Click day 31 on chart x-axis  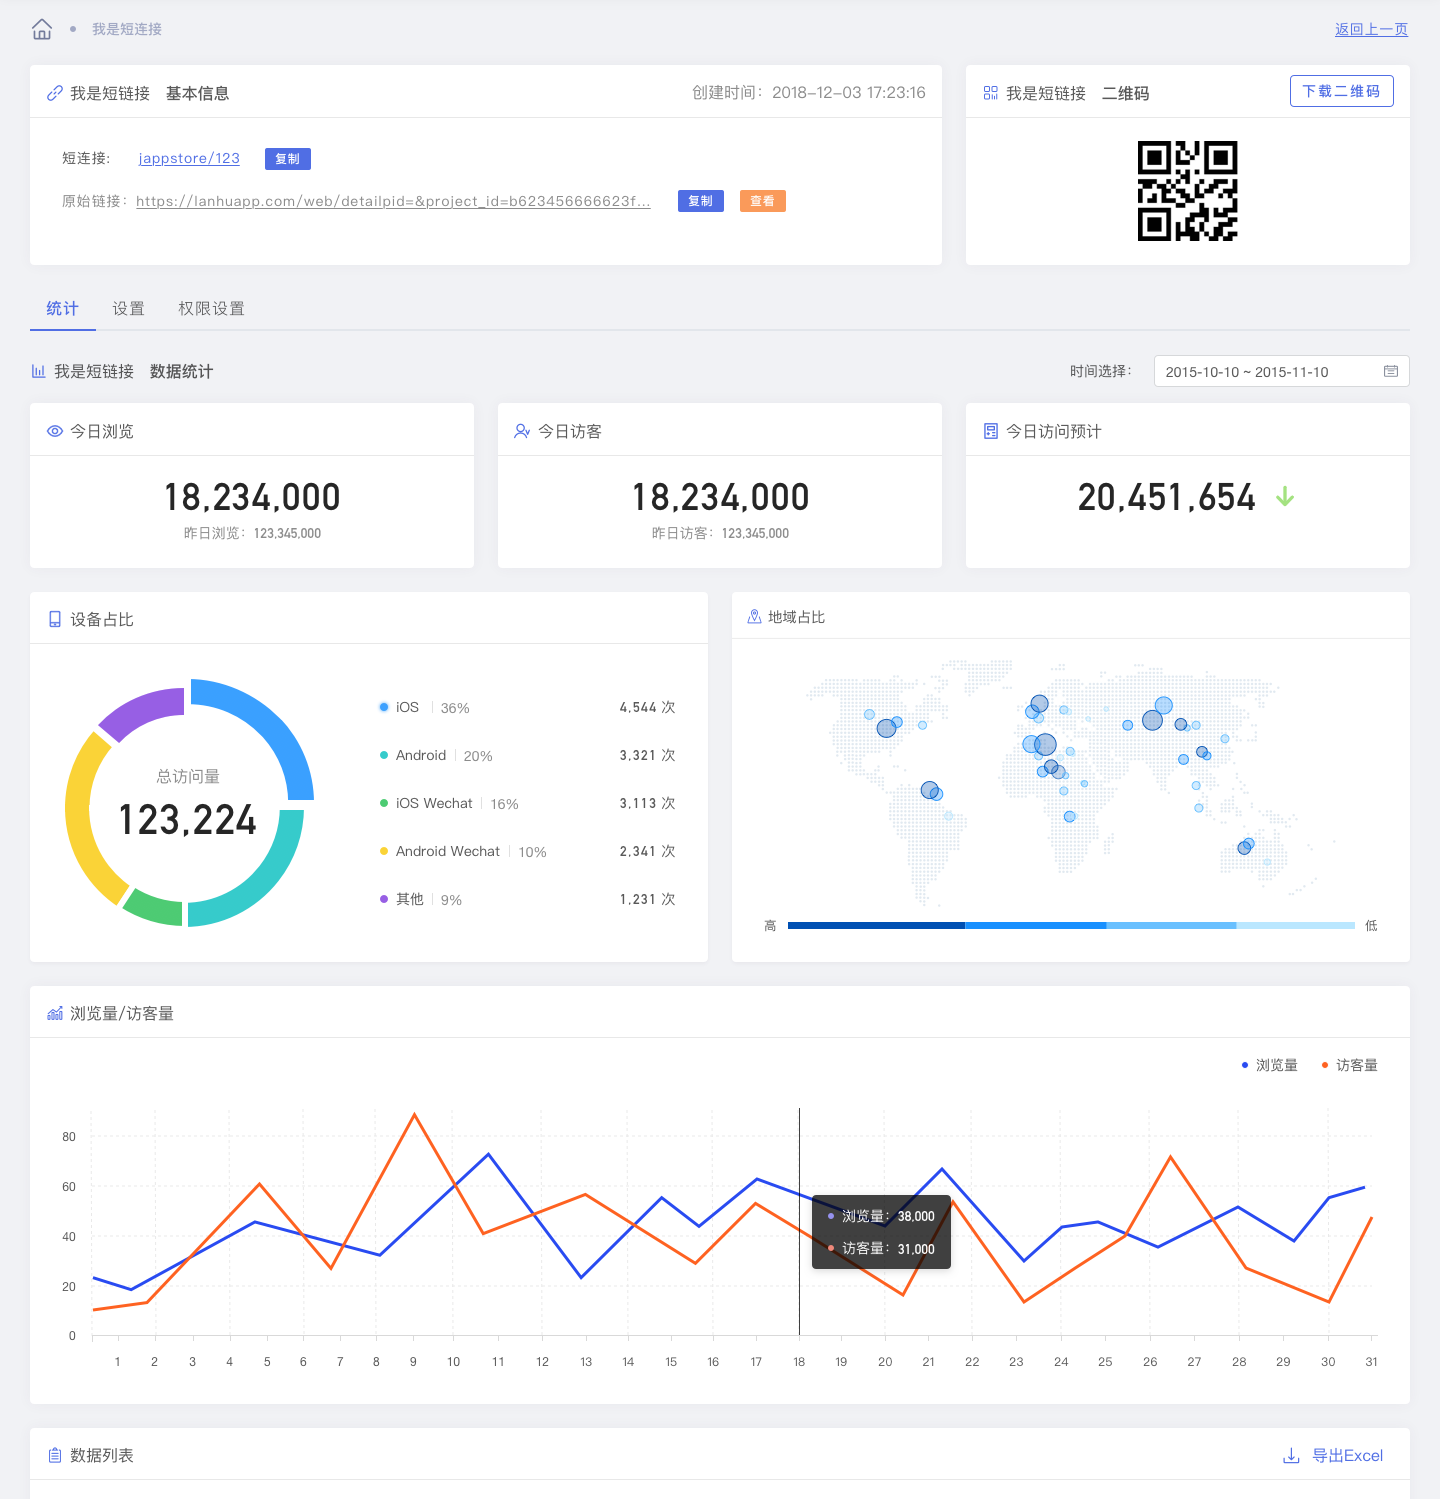tap(1371, 1361)
